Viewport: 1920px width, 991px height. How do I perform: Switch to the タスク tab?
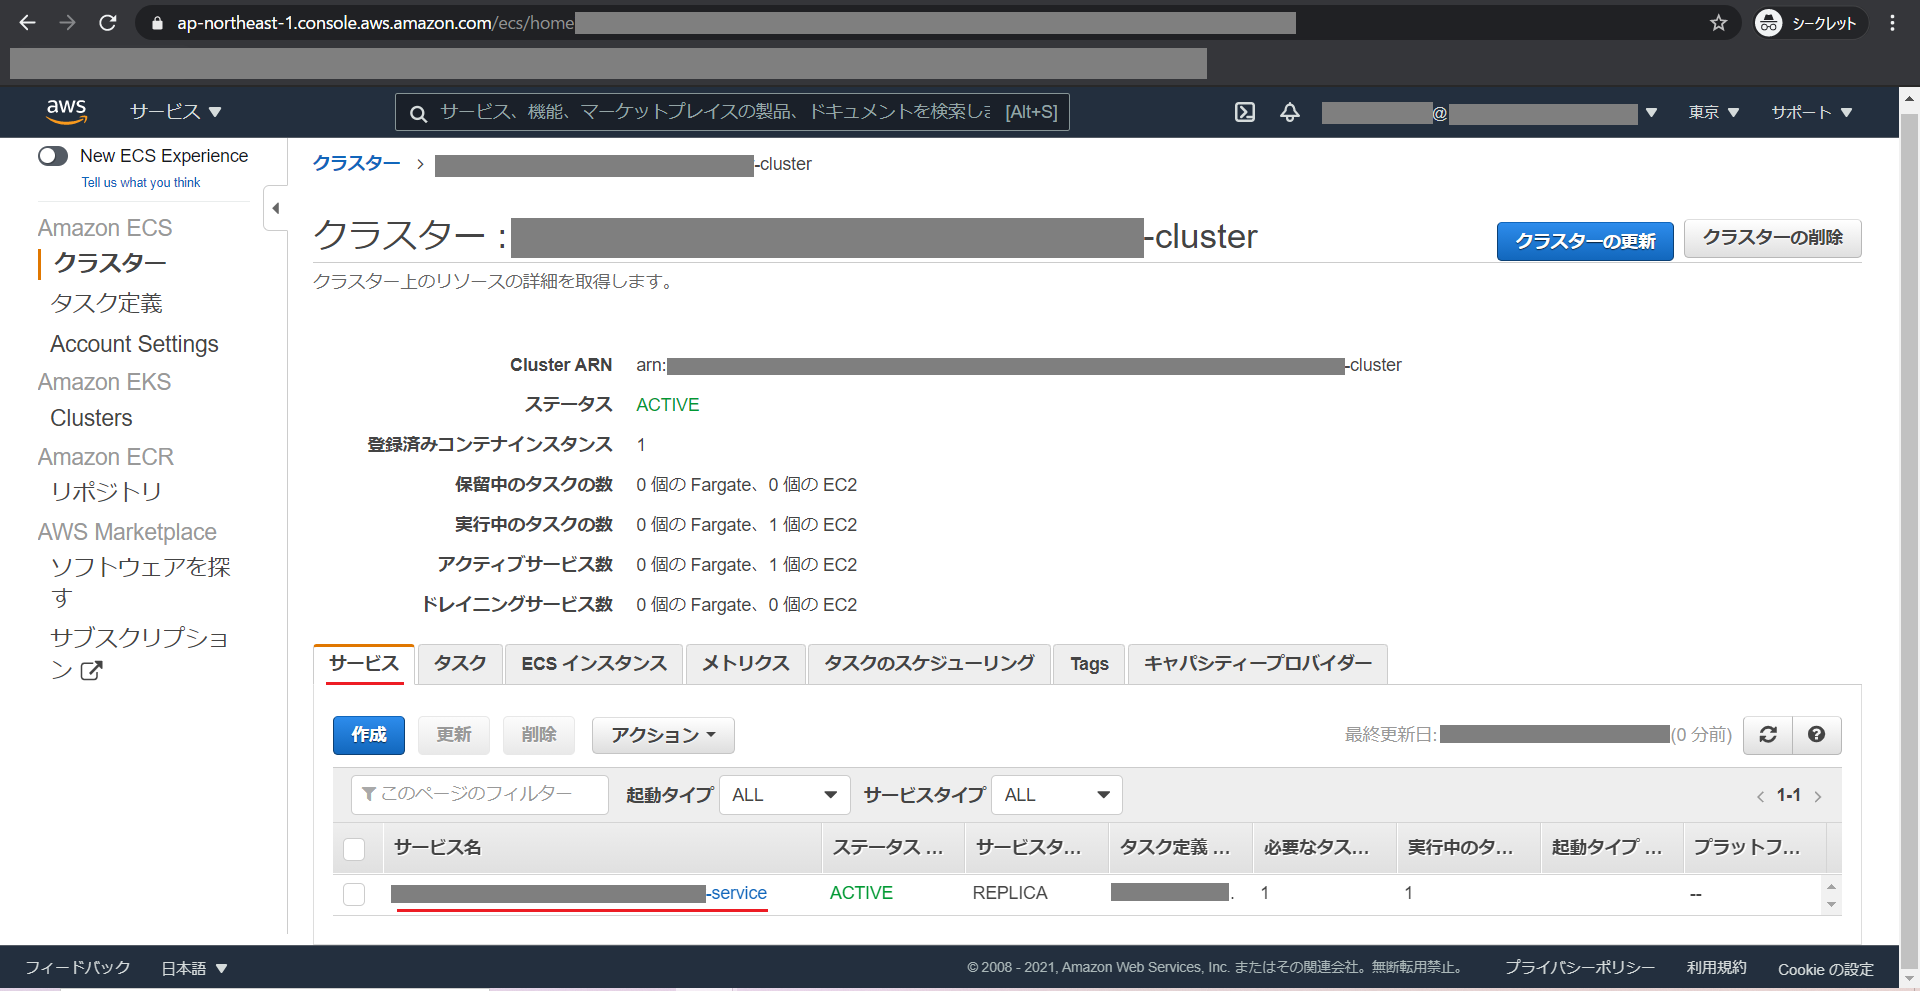[x=460, y=664]
